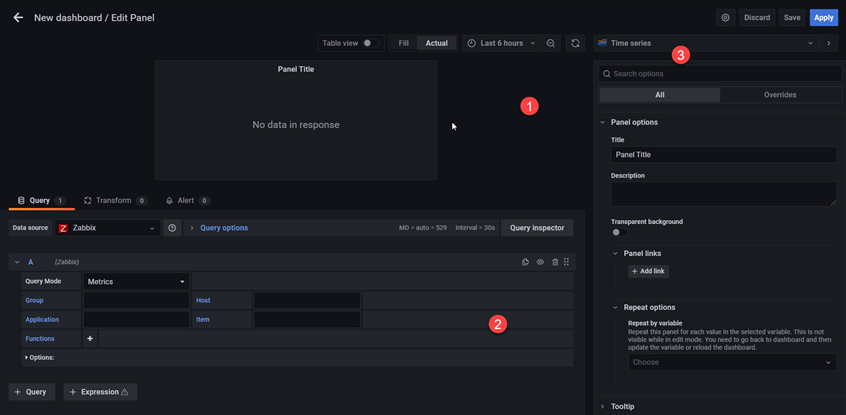The width and height of the screenshot is (846, 415).
Task: Duplicate query A with the copy icon
Action: (x=526, y=262)
